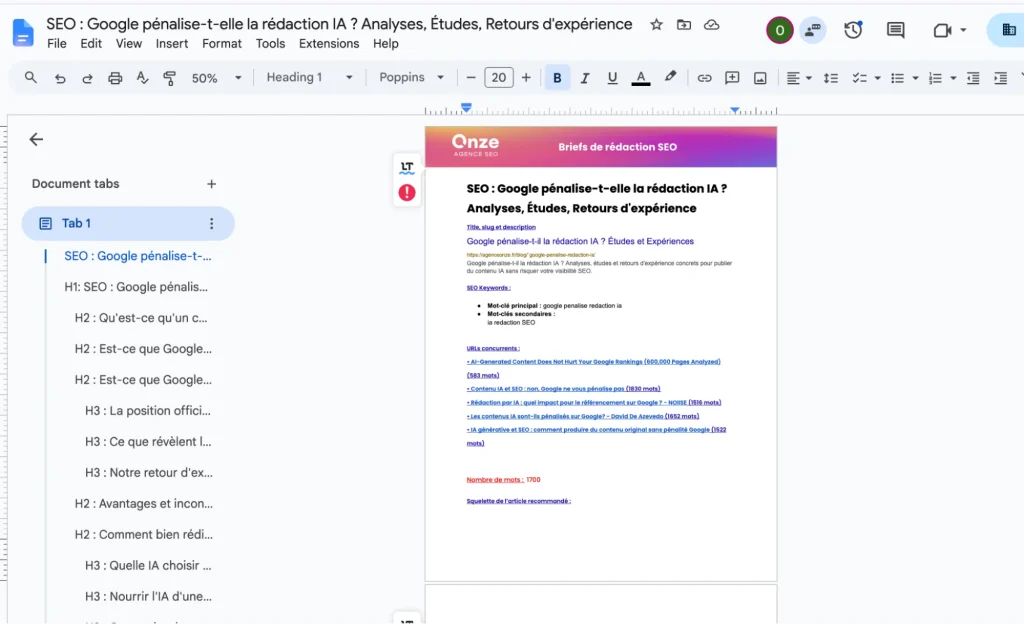The image size is (1024, 624).
Task: Apply bulleted list
Action: tap(898, 78)
